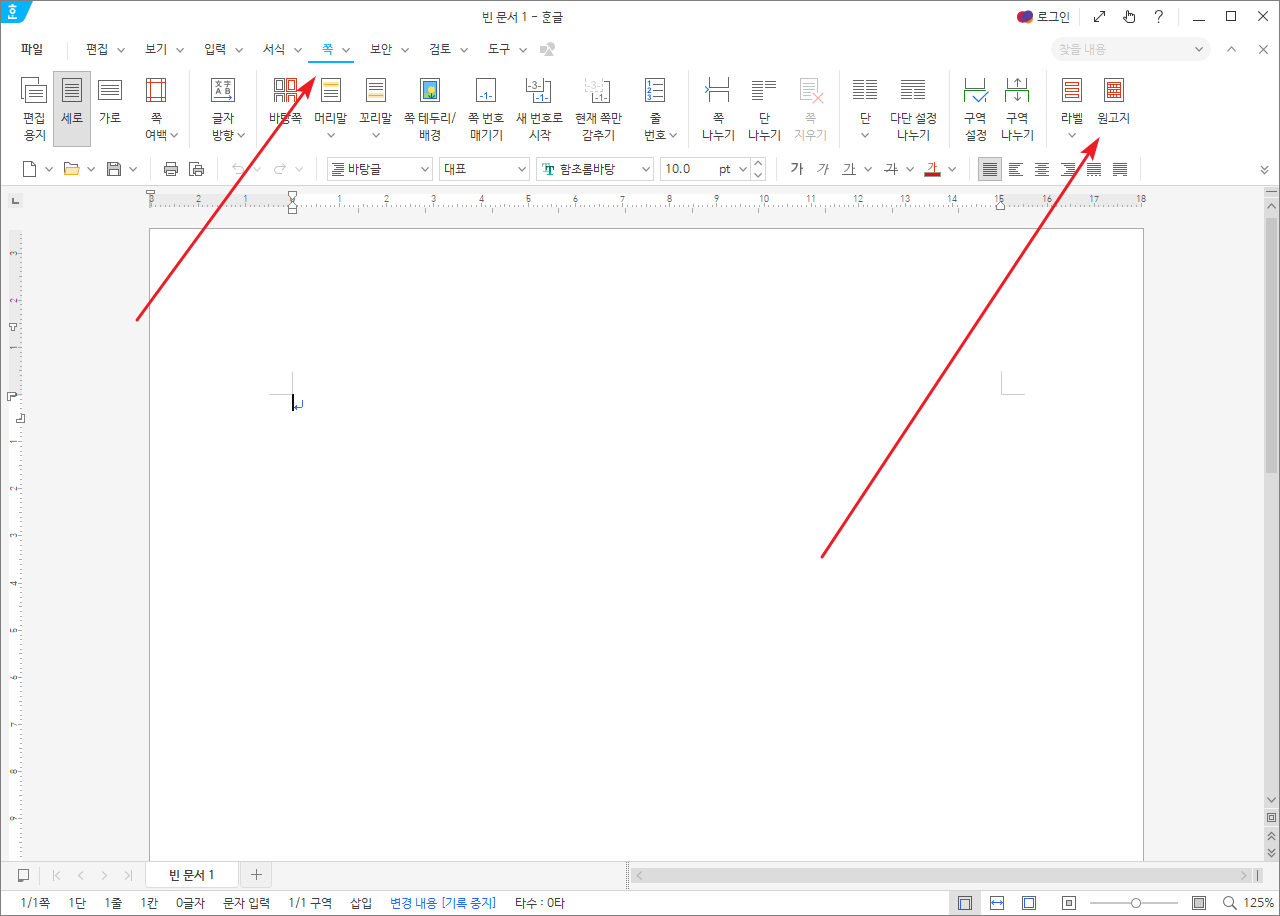The image size is (1280, 916).
Task: Toggle strikethrough 가 formatting
Action: click(x=890, y=169)
